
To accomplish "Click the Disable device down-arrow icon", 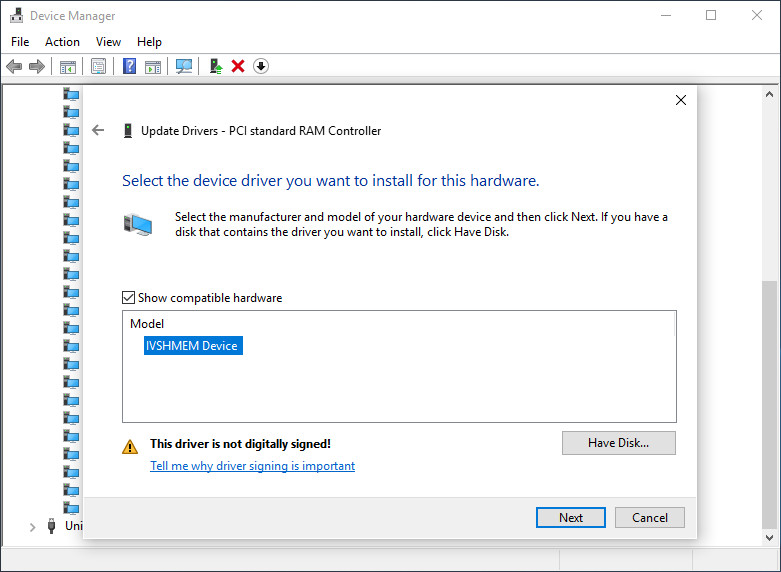I will [x=261, y=66].
